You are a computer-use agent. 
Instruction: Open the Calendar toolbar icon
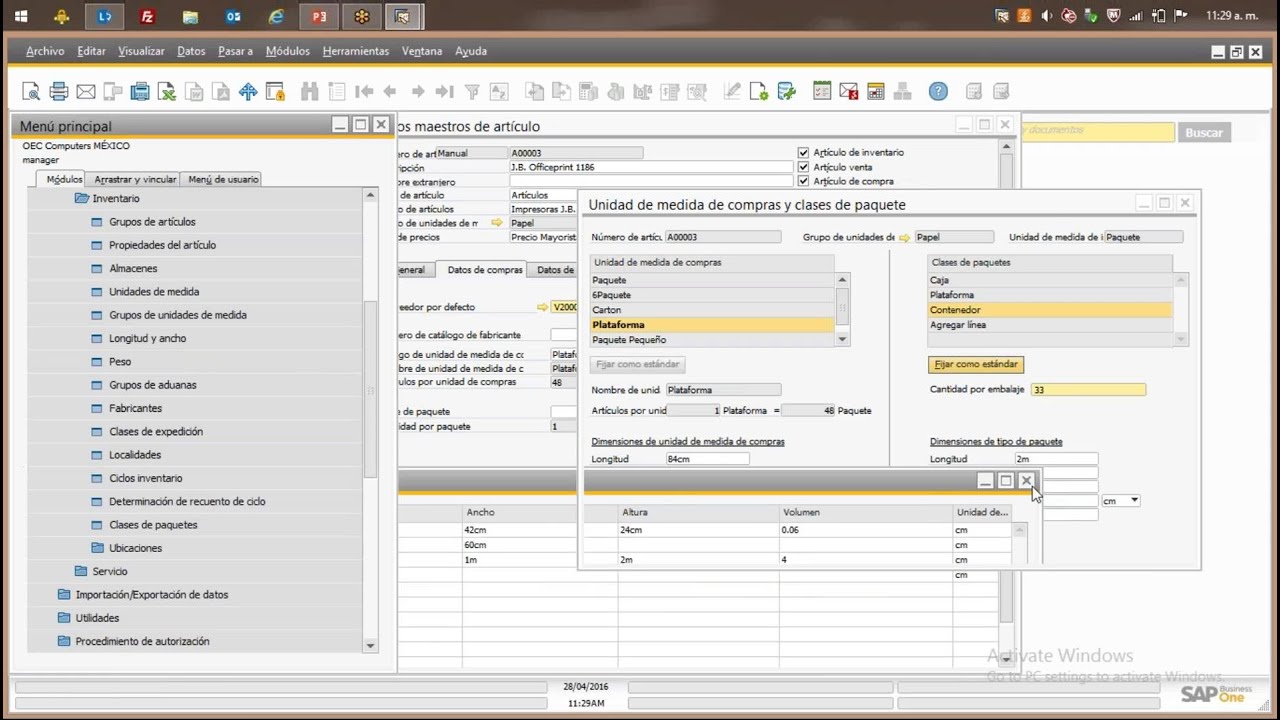(x=876, y=92)
